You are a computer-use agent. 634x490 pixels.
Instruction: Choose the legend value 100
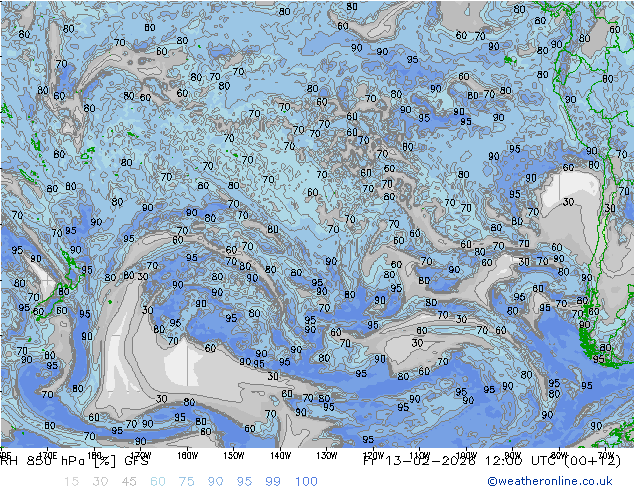(x=306, y=481)
